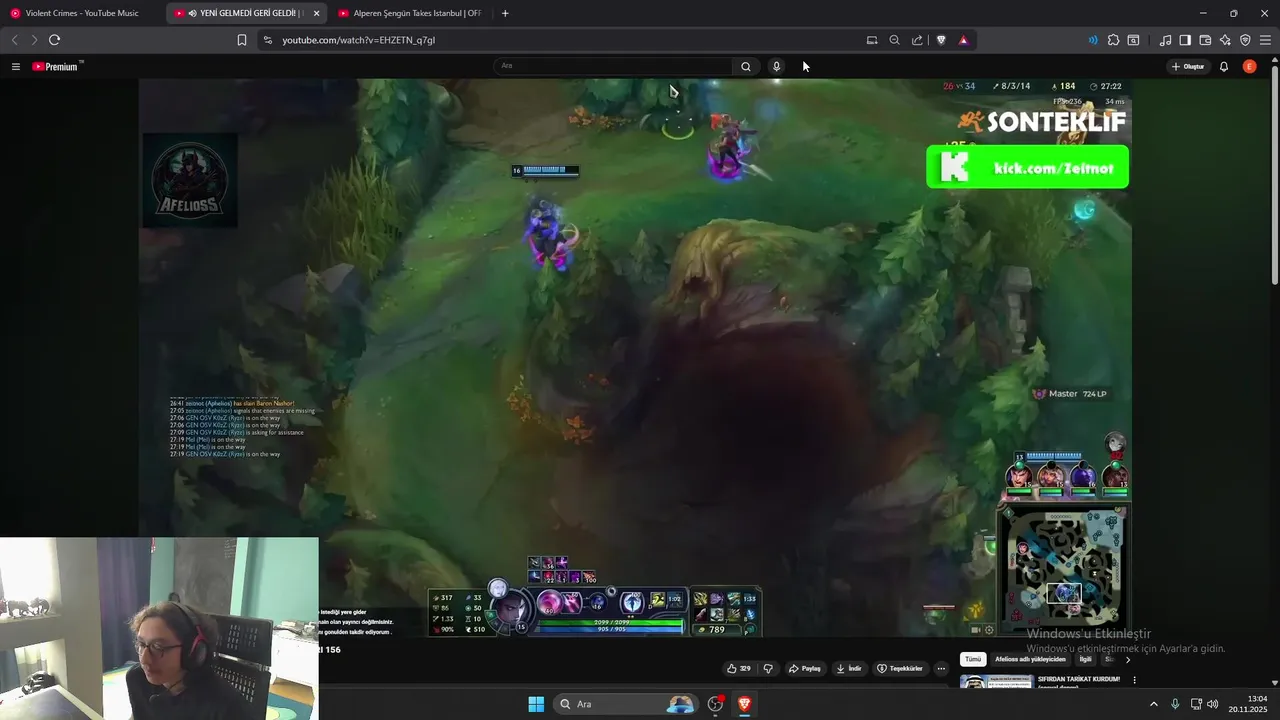Screen dimensions: 1280x720
Task: Open site settings icon before URL
Action: point(267,40)
